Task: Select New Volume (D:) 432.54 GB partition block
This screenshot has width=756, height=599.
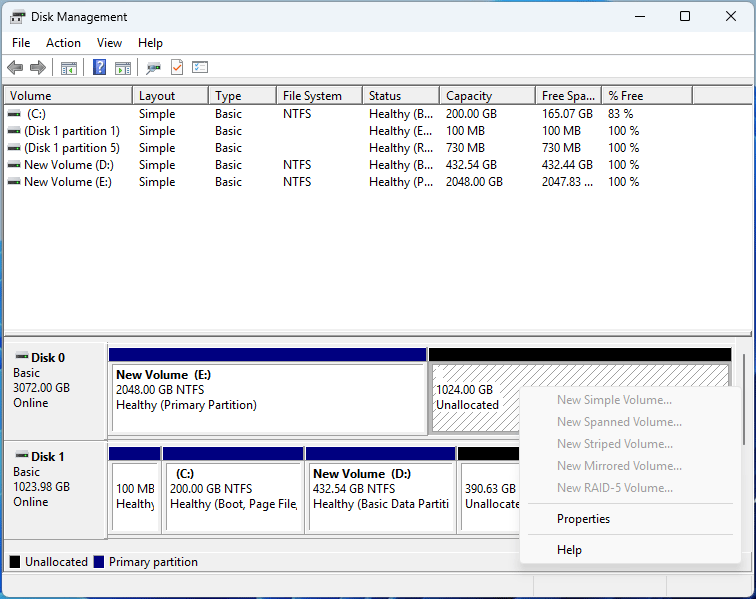Action: coord(381,490)
